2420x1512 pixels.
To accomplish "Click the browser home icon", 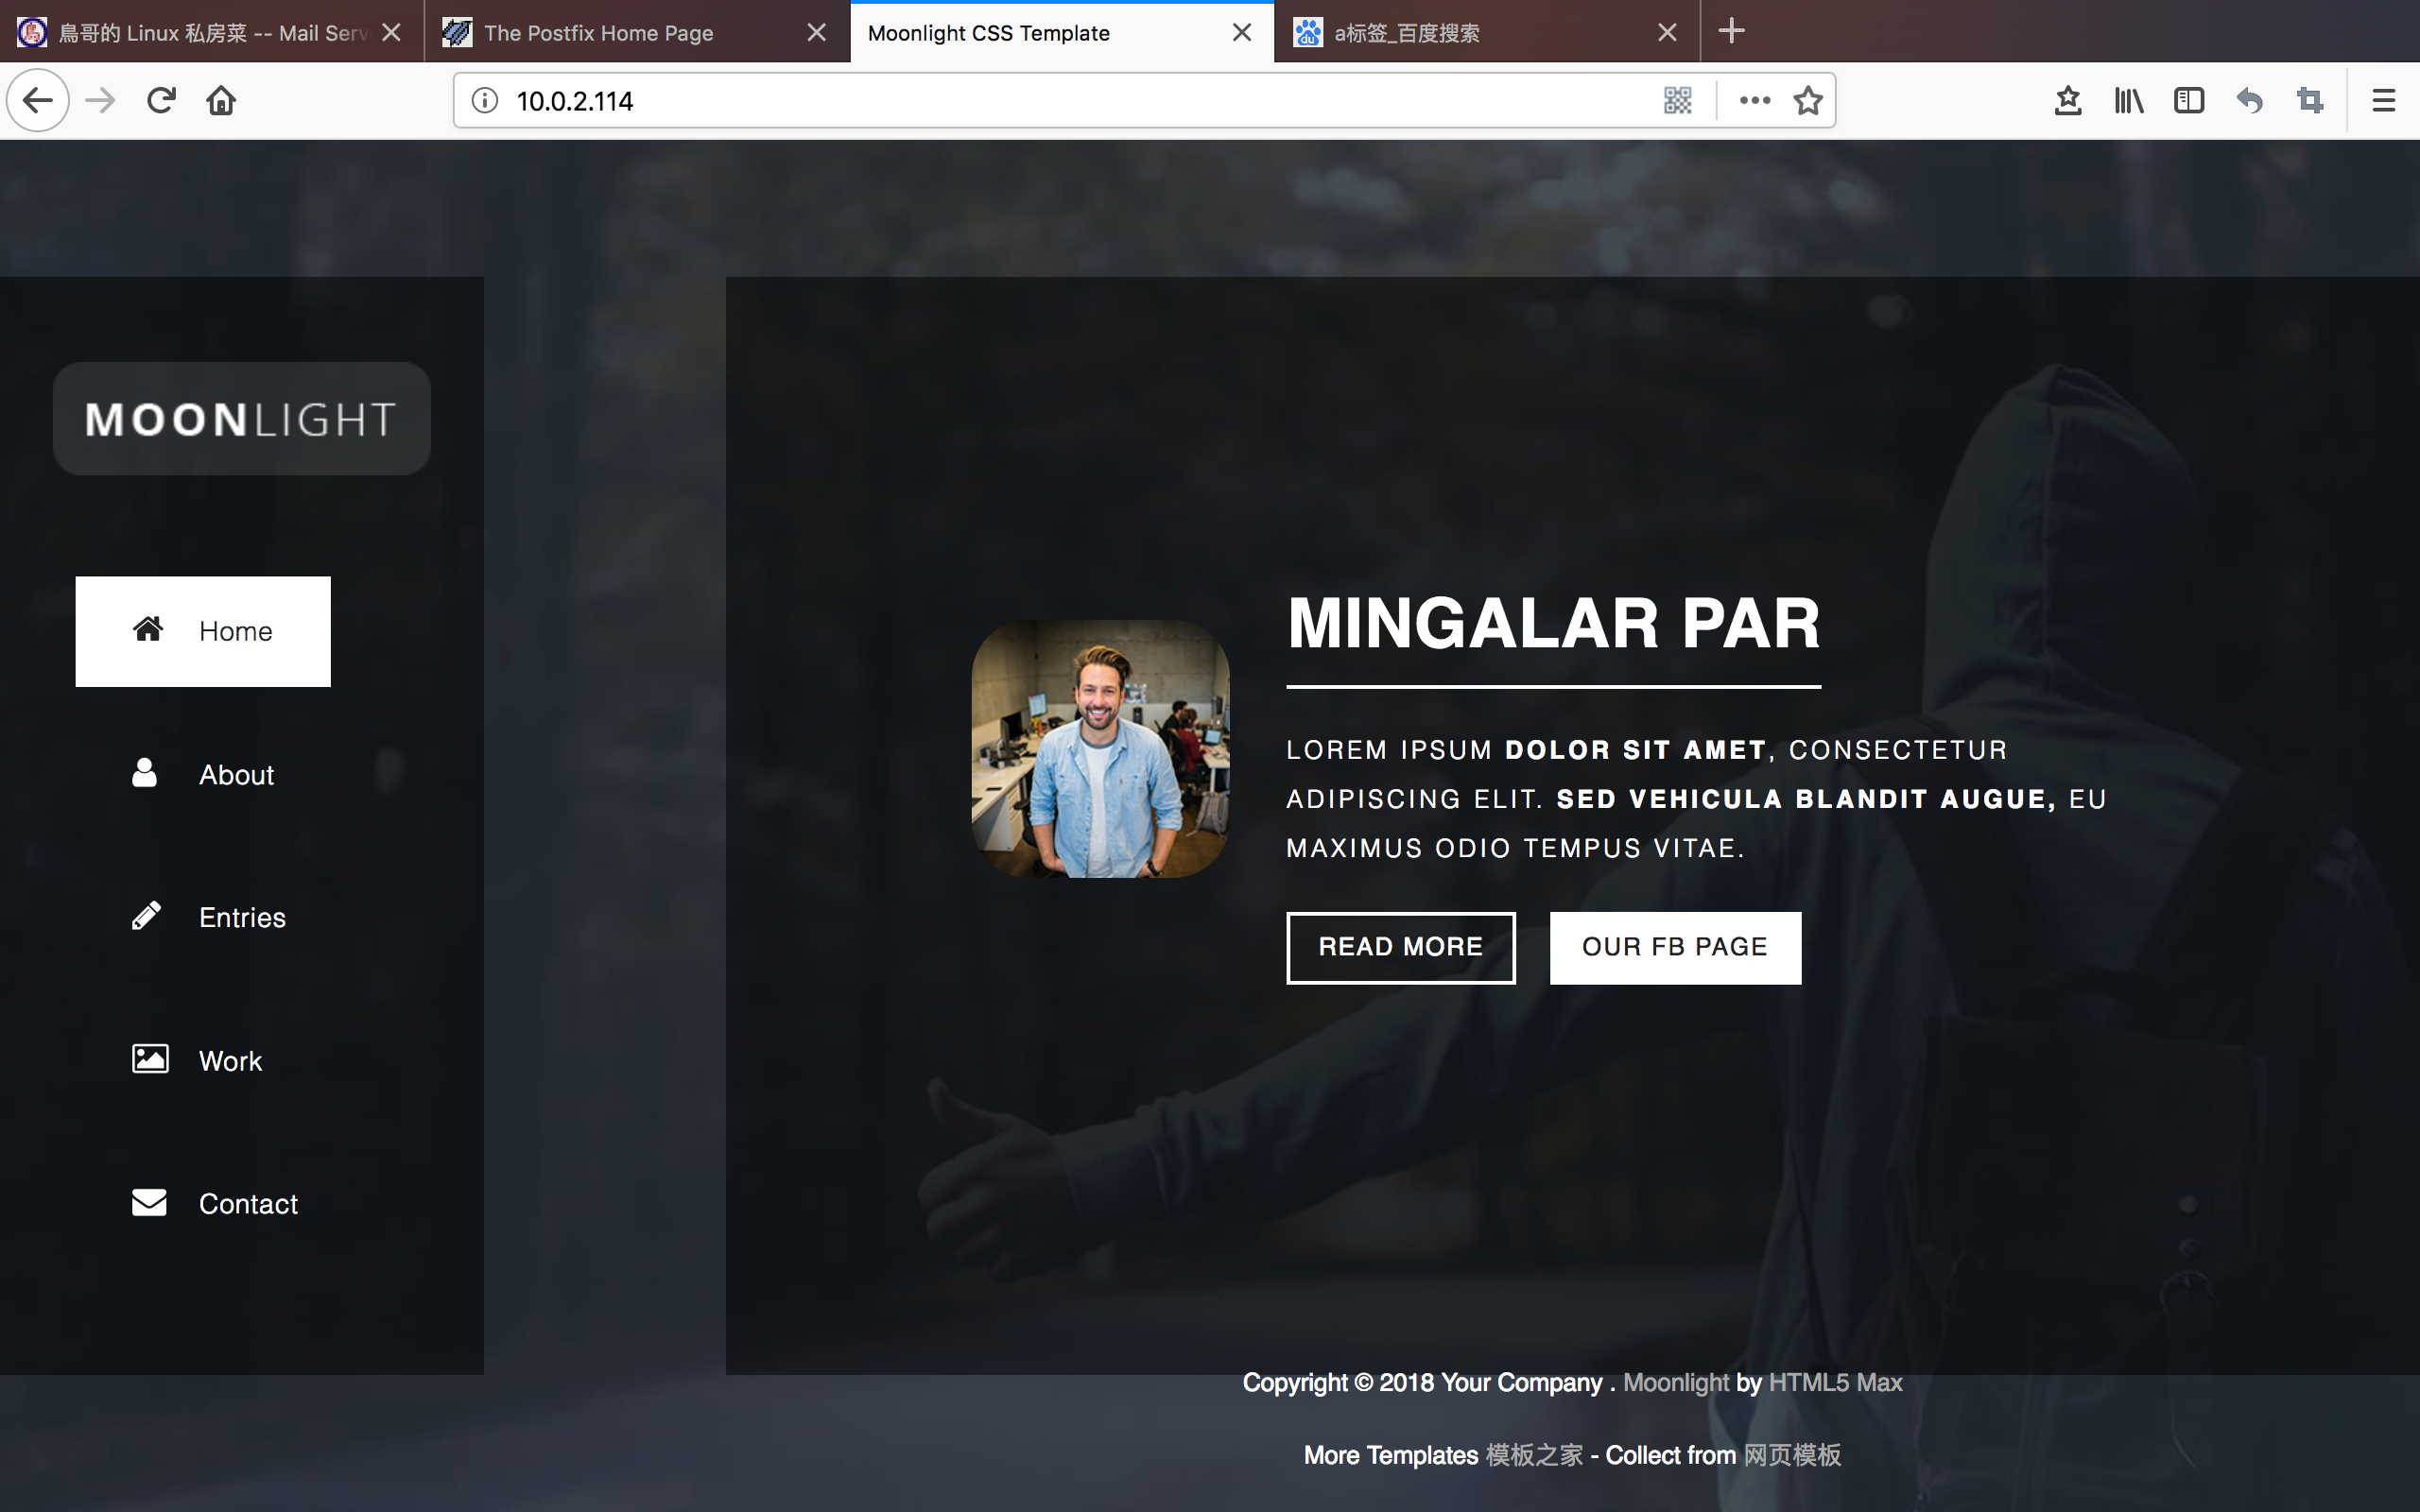I will [221, 101].
